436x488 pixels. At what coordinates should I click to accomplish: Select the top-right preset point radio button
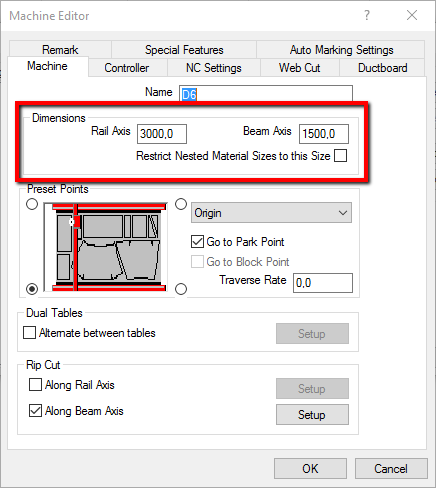click(x=181, y=204)
